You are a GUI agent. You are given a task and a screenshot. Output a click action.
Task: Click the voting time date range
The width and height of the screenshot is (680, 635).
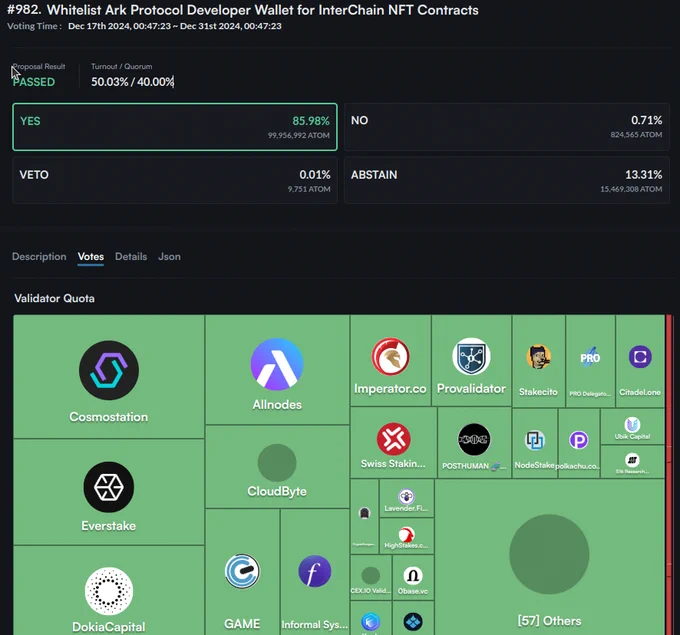[175, 26]
